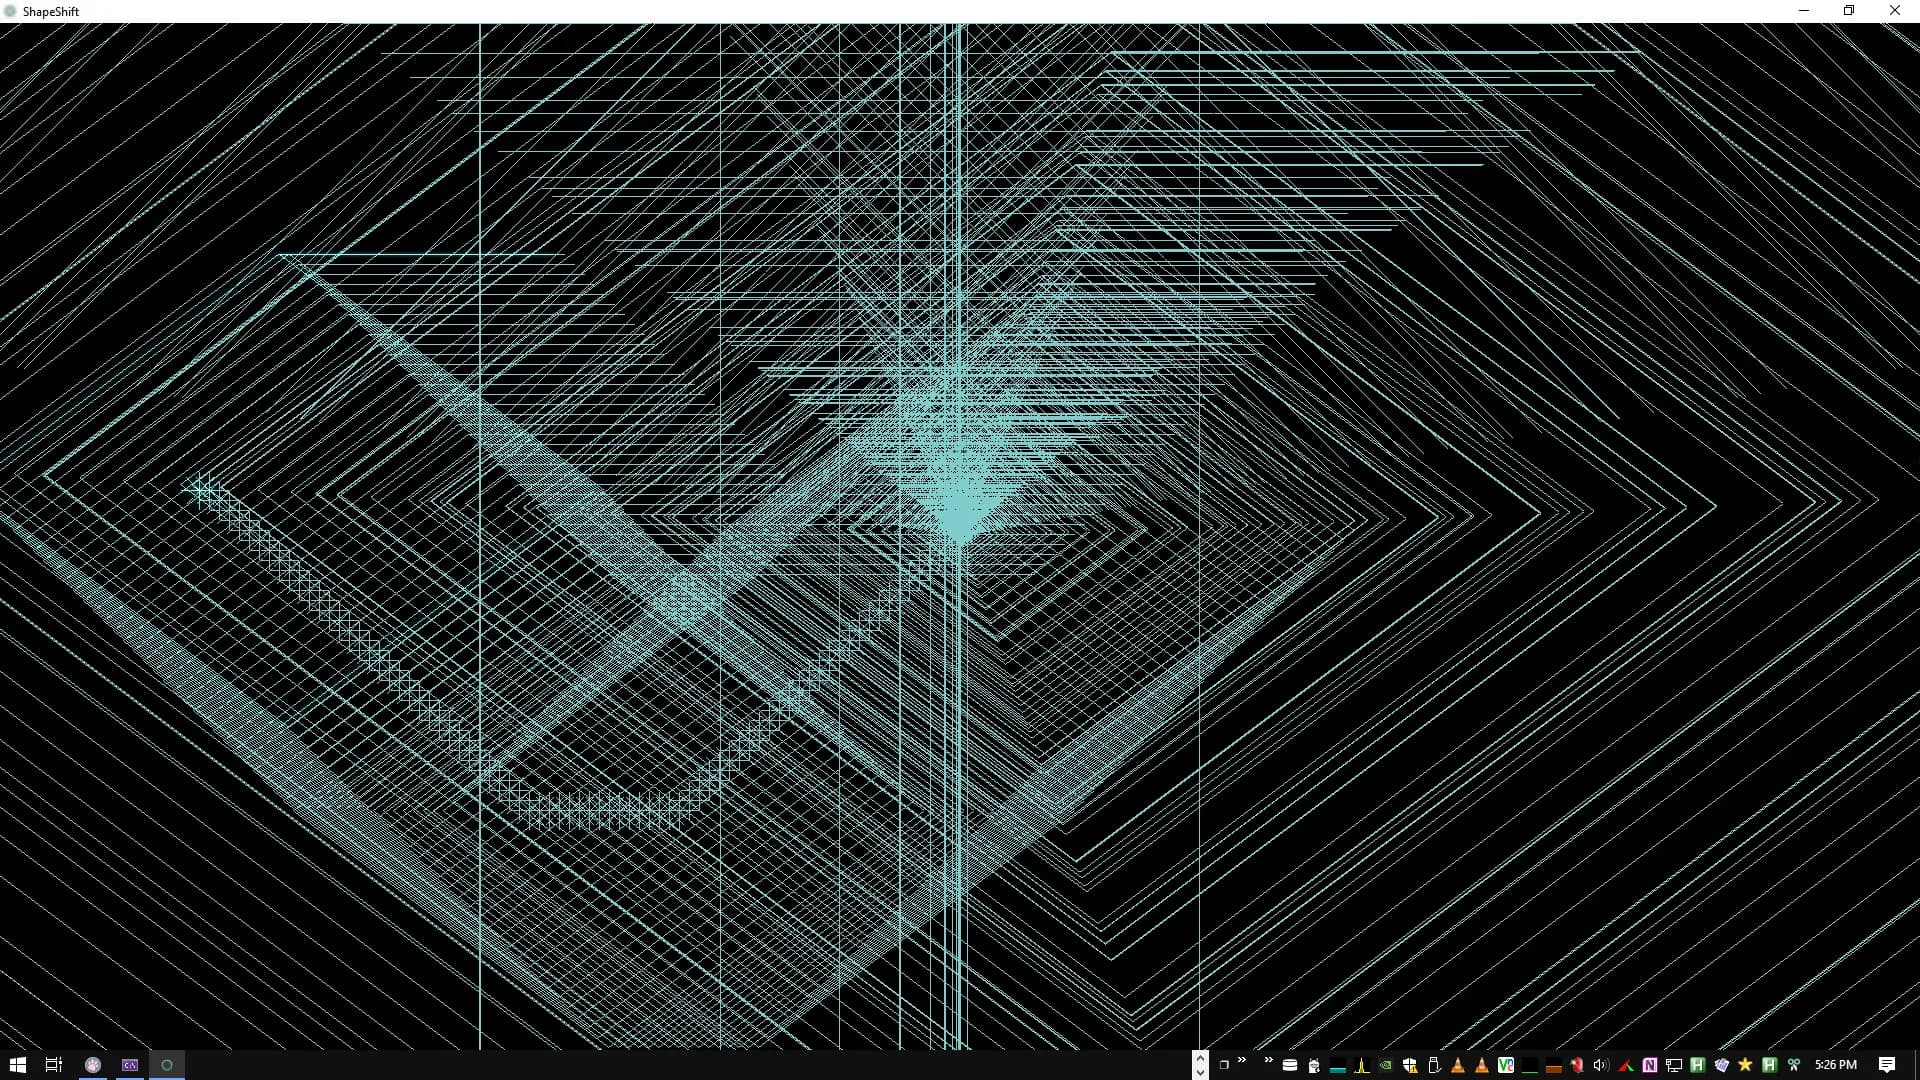
Task: Open the Windows Start menu
Action: (17, 1065)
